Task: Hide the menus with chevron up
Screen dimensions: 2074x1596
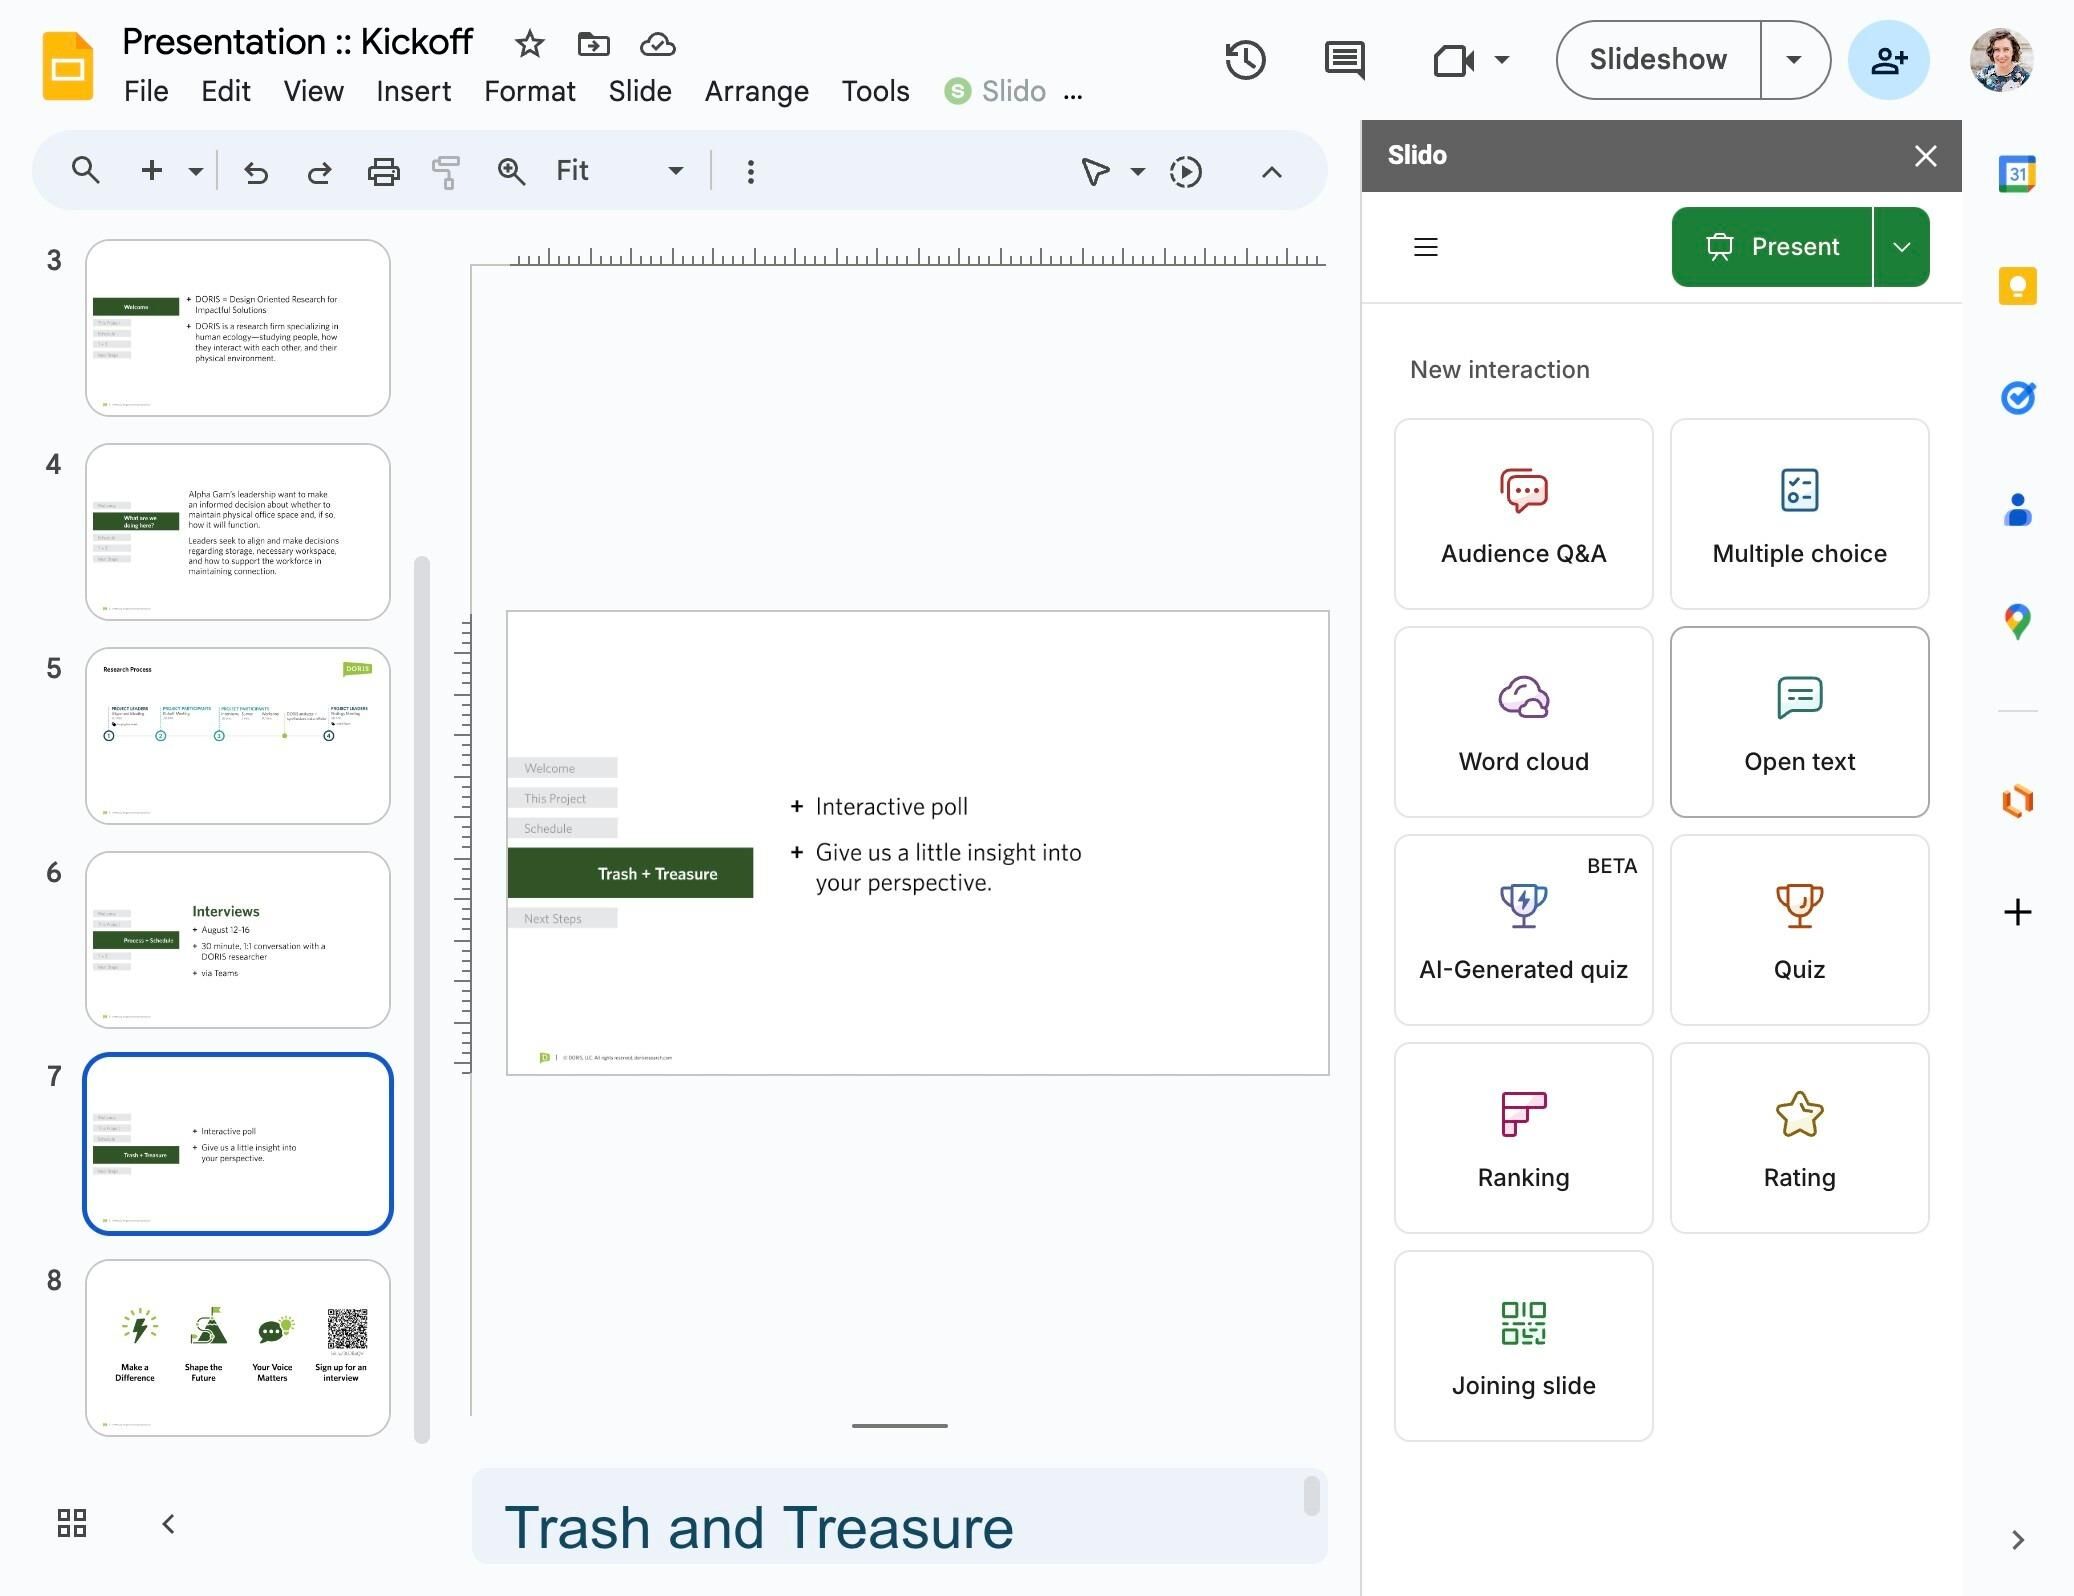Action: pyautogui.click(x=1271, y=172)
